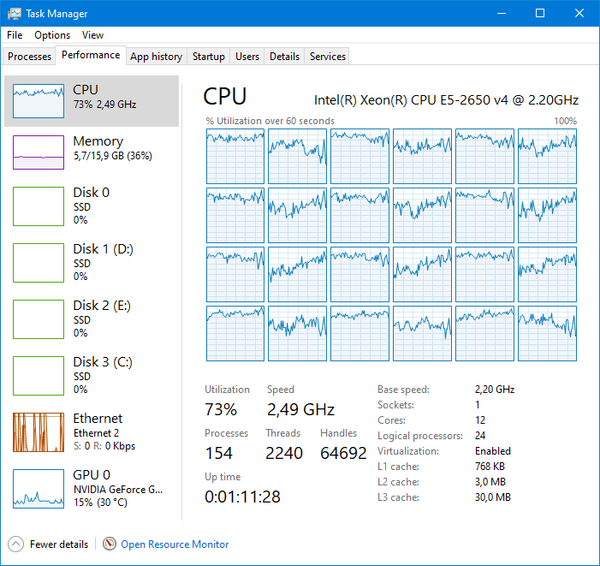Viewport: 600px width, 566px height.
Task: Go to the Startup tab
Action: click(208, 57)
